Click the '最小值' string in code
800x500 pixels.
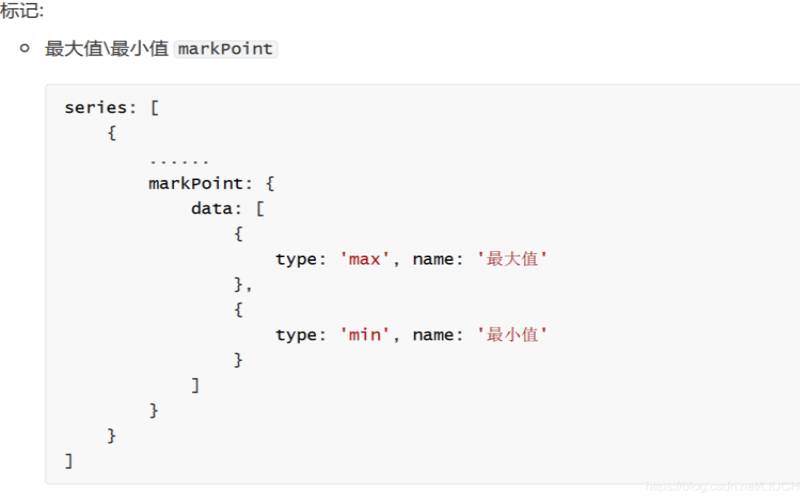click(513, 335)
